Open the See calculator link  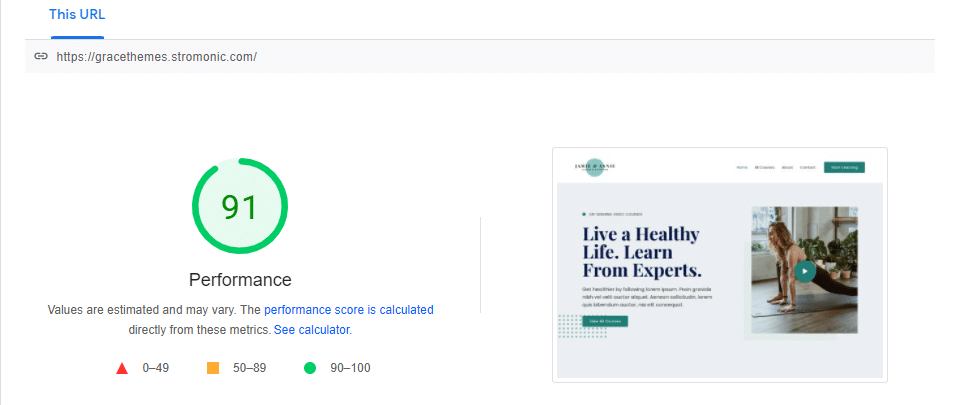tap(312, 330)
